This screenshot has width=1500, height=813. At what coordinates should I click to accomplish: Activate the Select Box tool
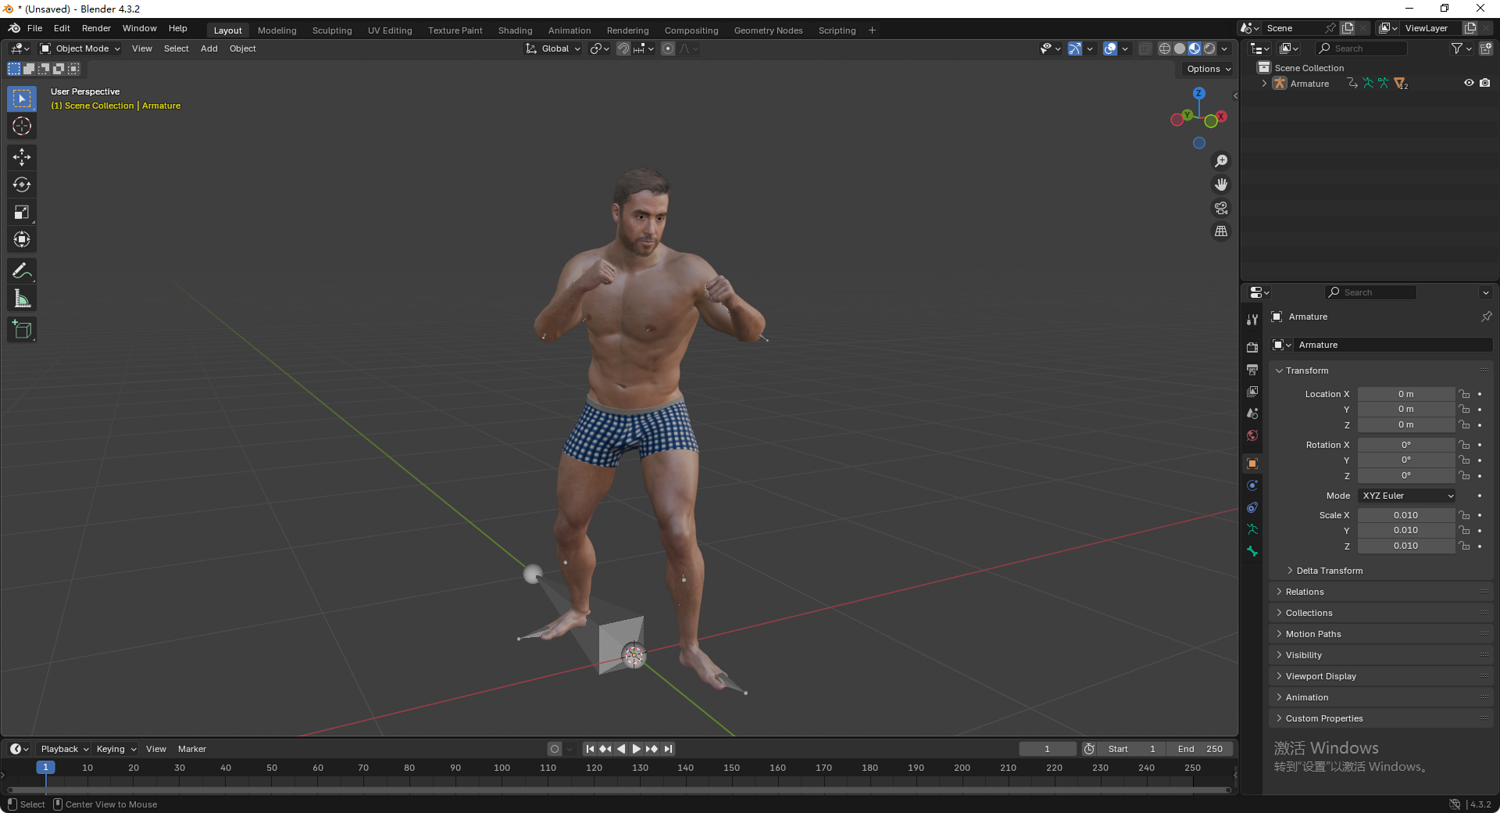(x=22, y=98)
